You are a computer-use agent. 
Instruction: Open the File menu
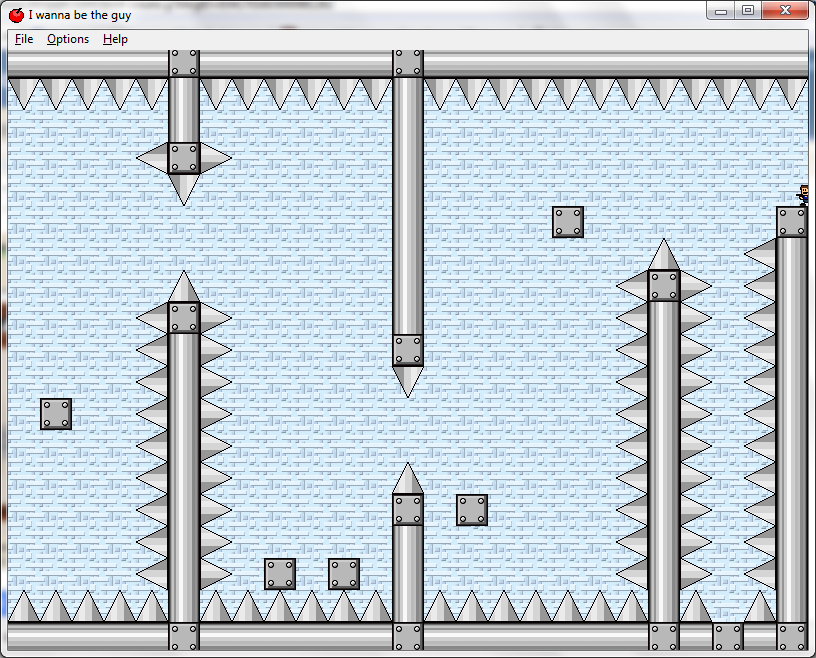(x=24, y=39)
